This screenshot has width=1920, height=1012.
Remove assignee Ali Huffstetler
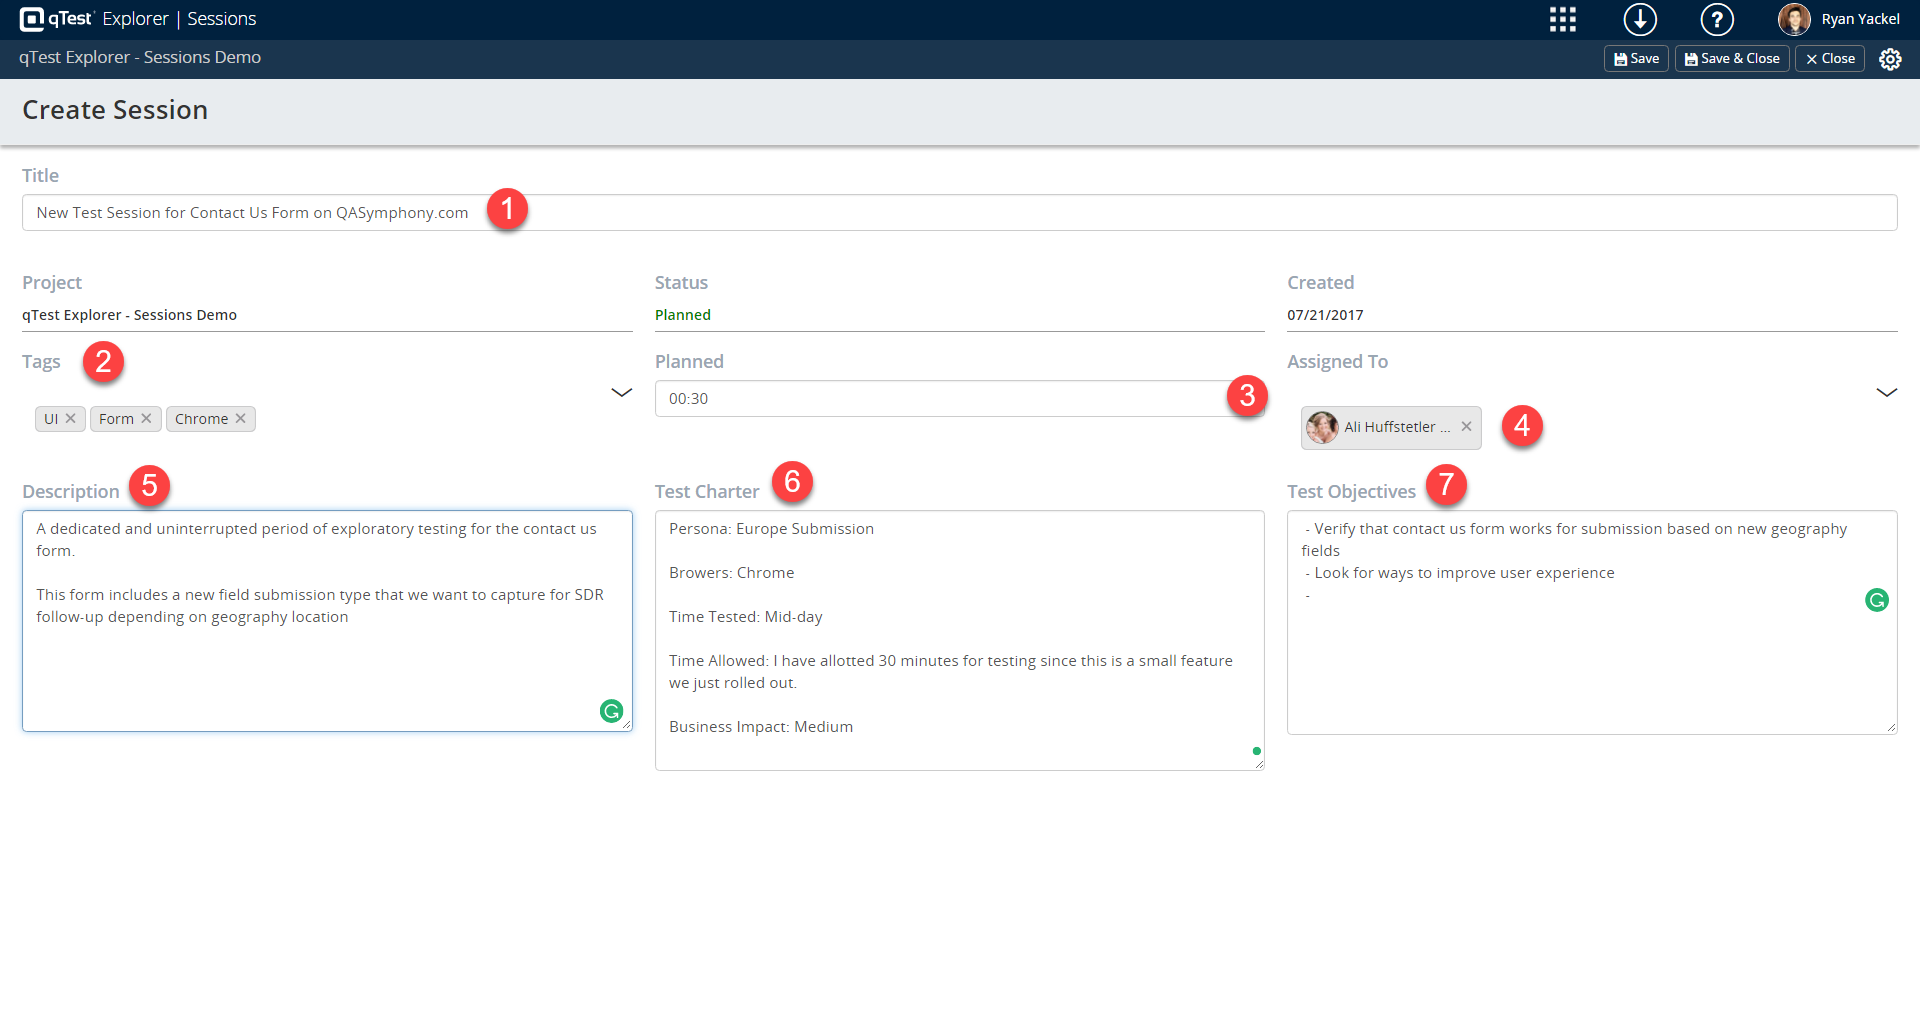[1466, 427]
